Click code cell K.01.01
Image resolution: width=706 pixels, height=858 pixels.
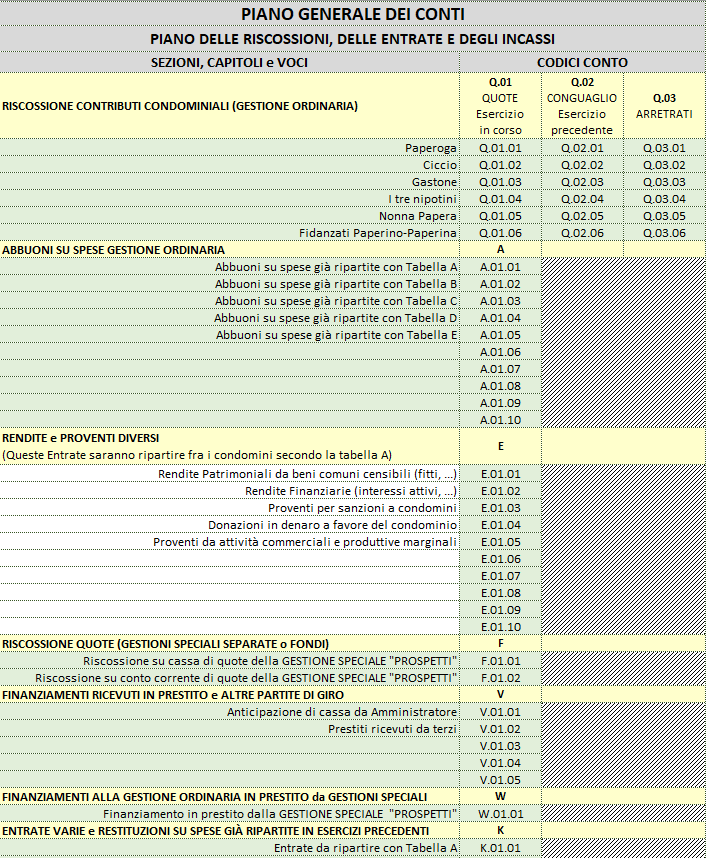[500, 848]
